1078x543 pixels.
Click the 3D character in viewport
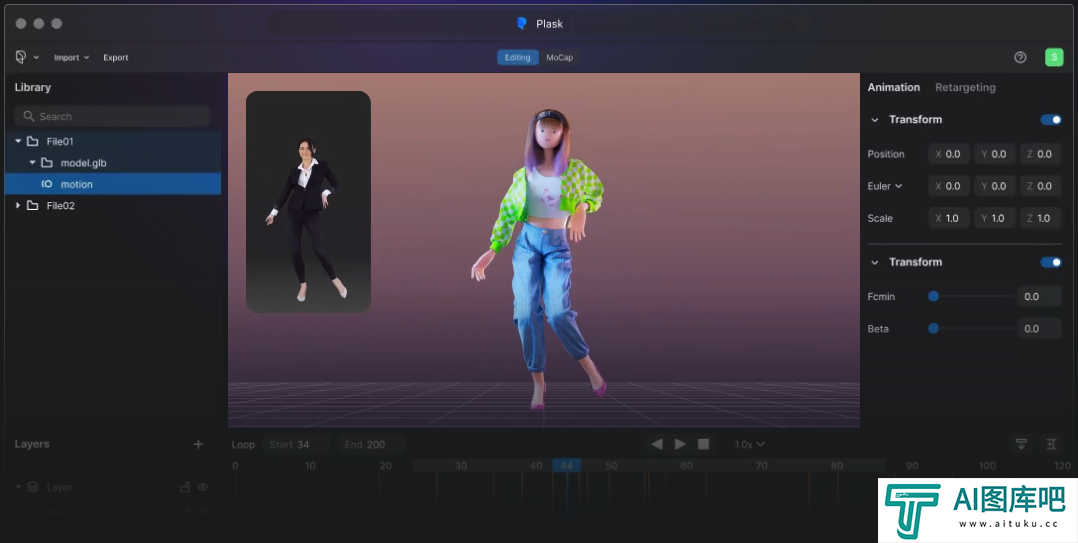(x=540, y=258)
